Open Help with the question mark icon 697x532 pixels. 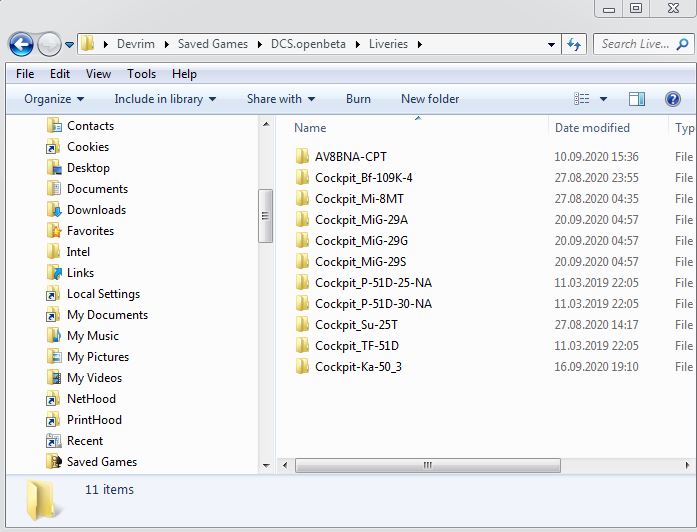point(673,99)
